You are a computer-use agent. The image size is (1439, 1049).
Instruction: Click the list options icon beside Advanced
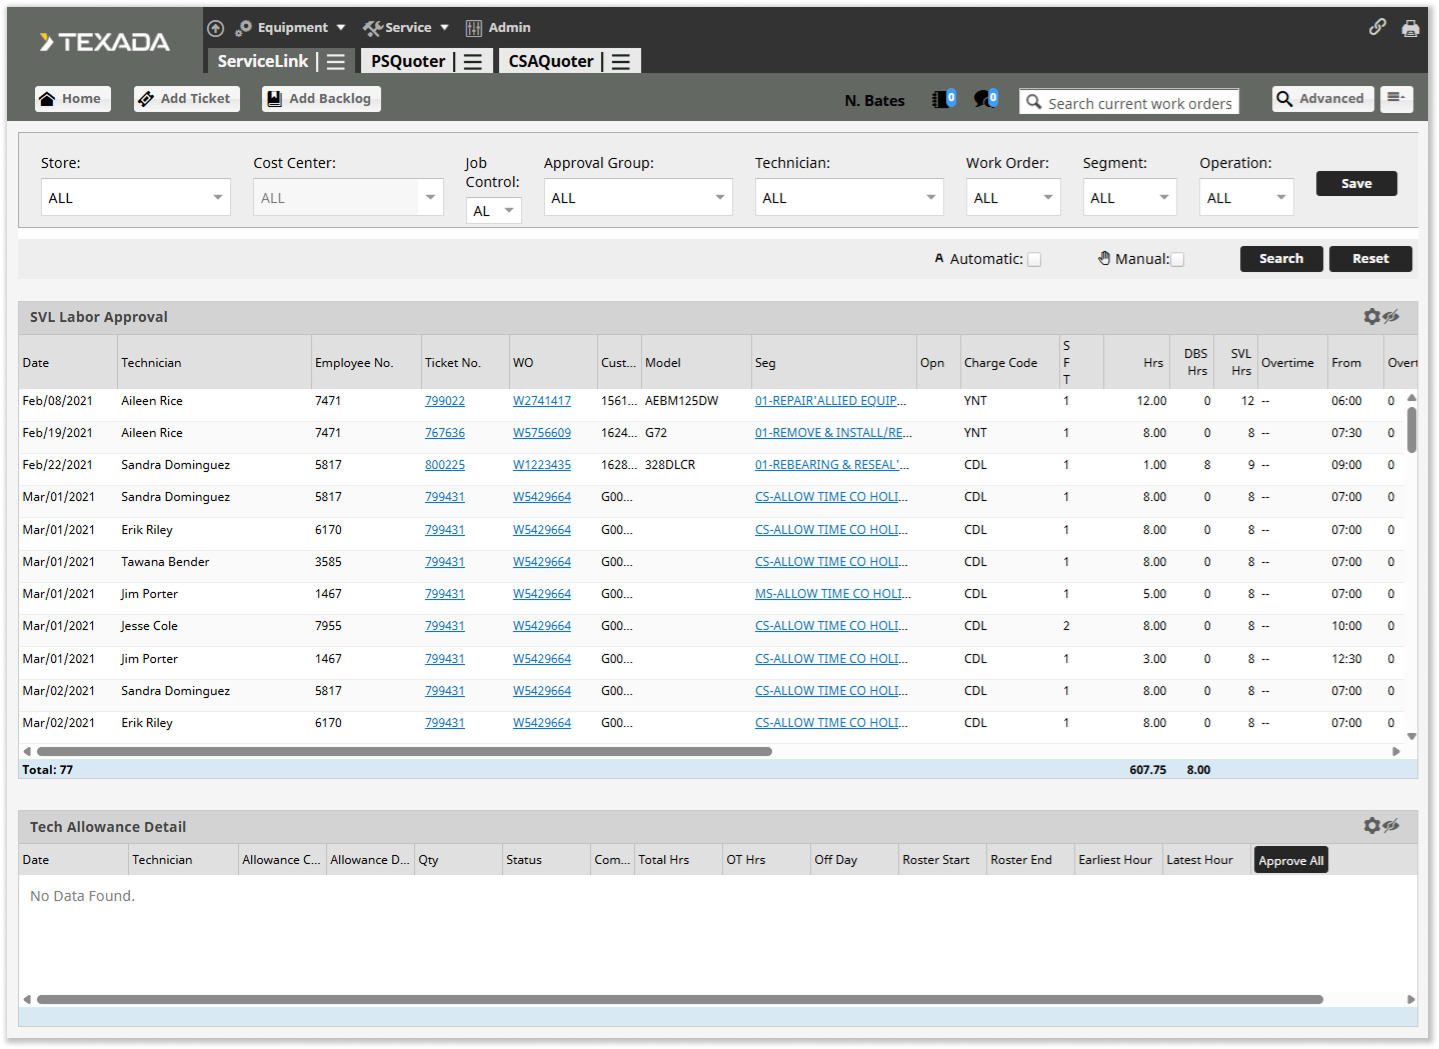click(x=1396, y=98)
